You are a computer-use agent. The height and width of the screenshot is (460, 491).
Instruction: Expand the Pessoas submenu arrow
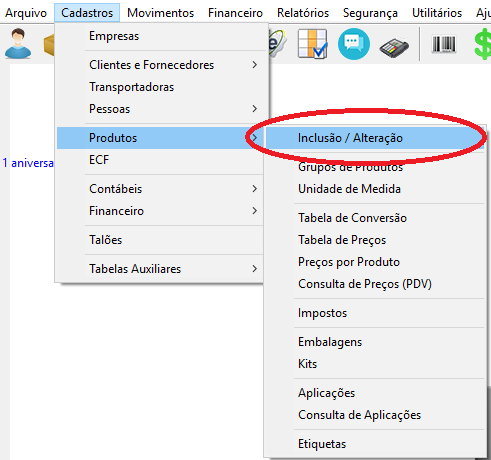(x=255, y=109)
